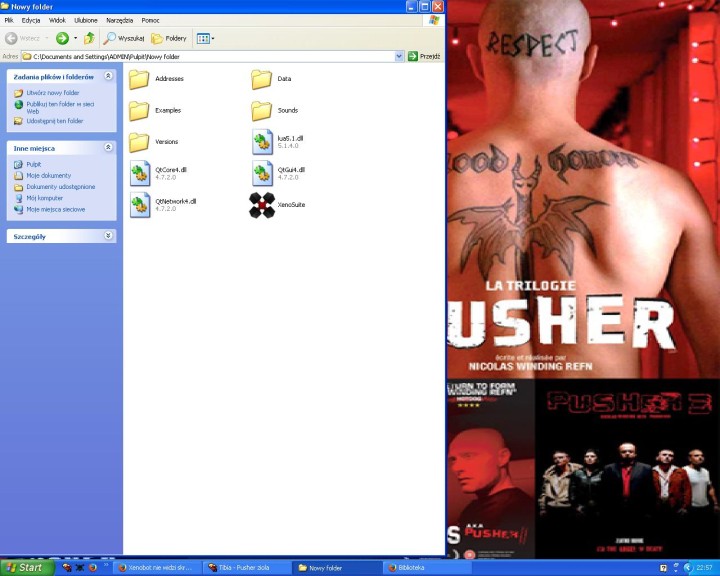Click the Tibia quick launch icon

pyautogui.click(x=67, y=568)
